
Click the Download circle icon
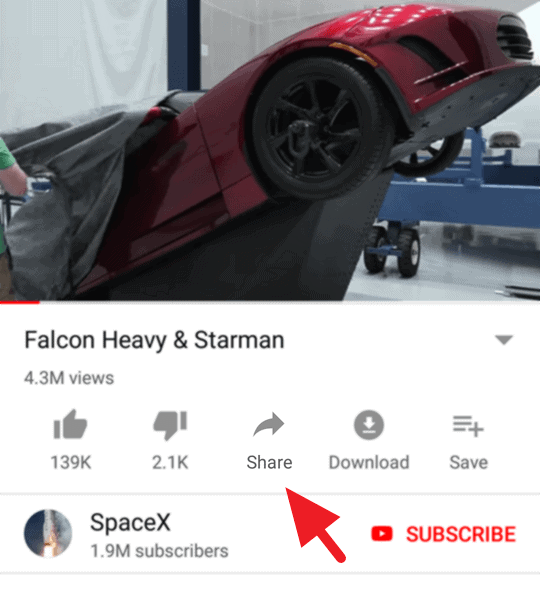coord(369,425)
